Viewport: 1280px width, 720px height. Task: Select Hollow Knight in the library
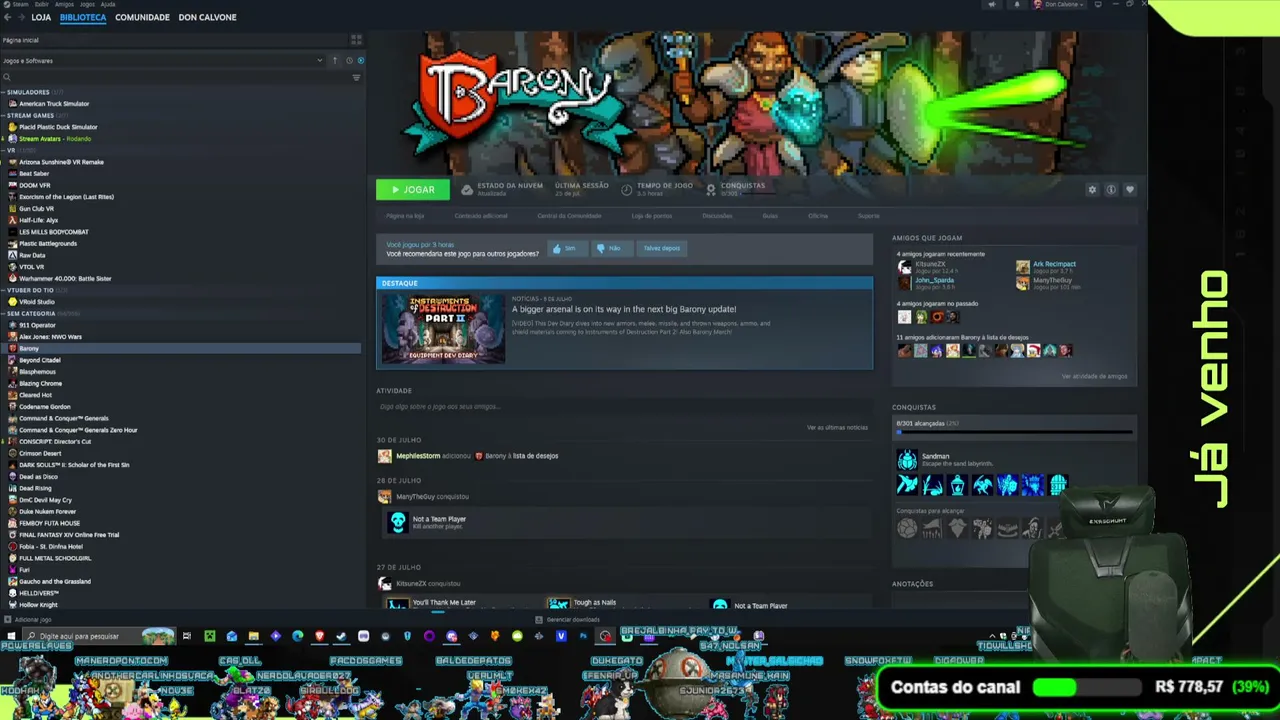[x=38, y=605]
